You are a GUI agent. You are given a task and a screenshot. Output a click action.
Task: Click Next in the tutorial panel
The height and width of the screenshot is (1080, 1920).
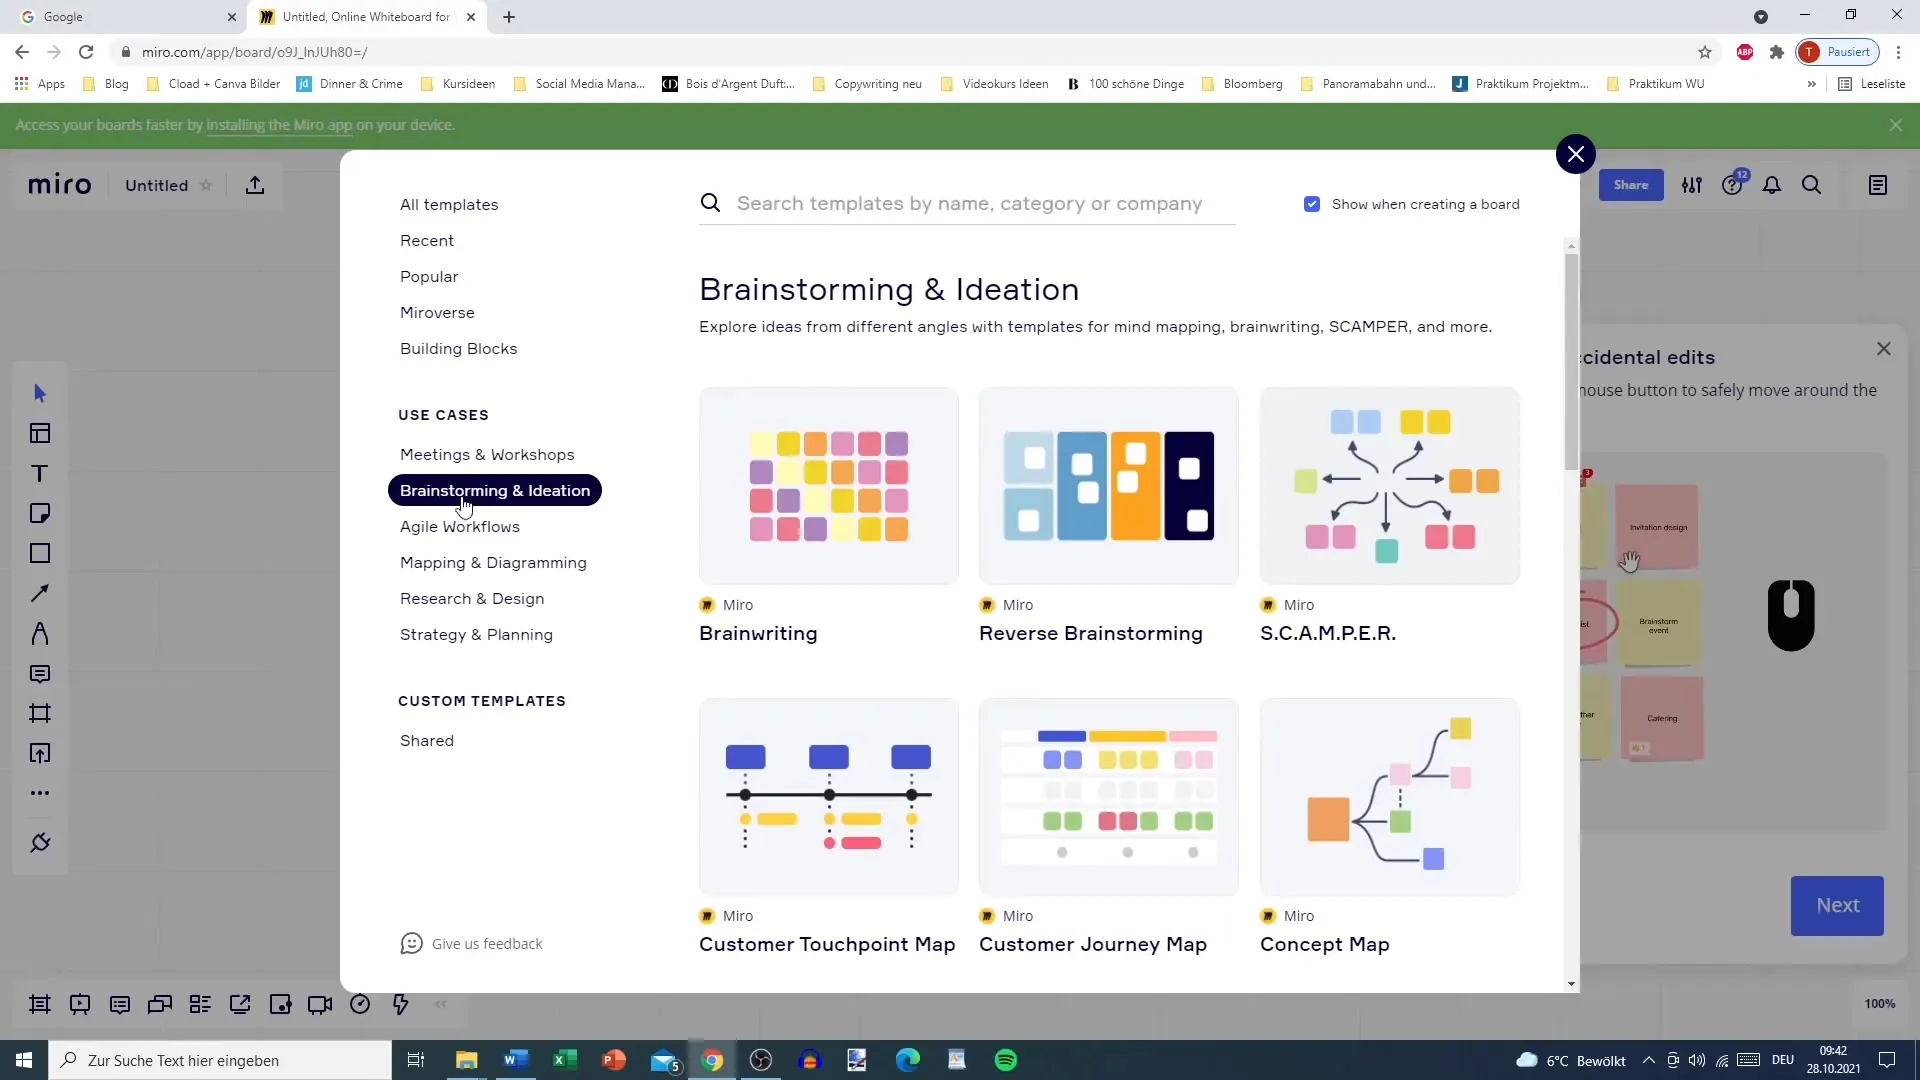1837,906
